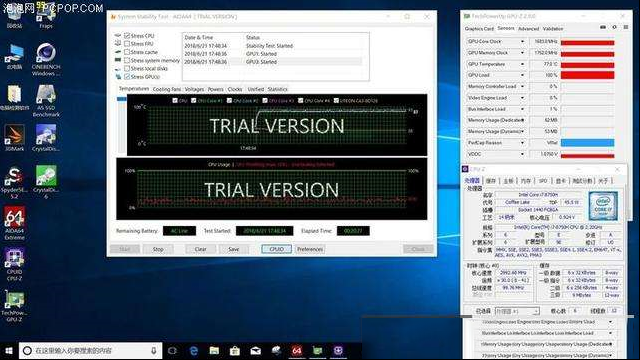Screen dimensions: 640x360
Task: Click the PerfCap Reason blue bar
Action: coord(587,143)
